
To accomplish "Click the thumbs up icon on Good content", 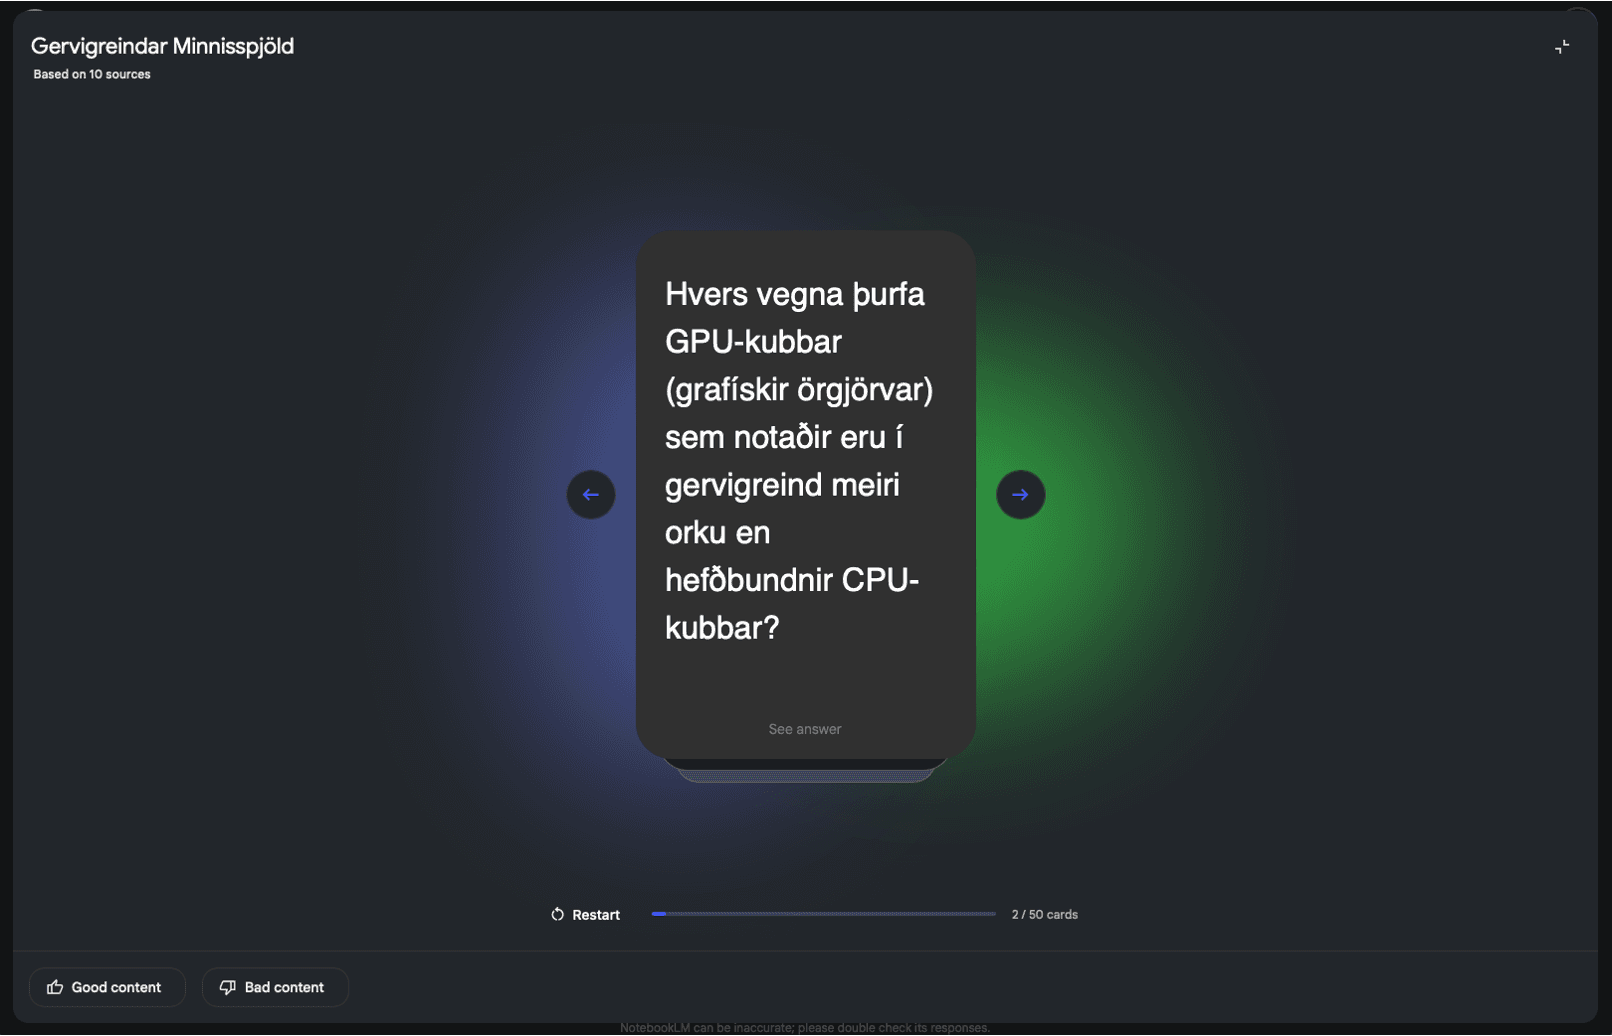I will 55,987.
